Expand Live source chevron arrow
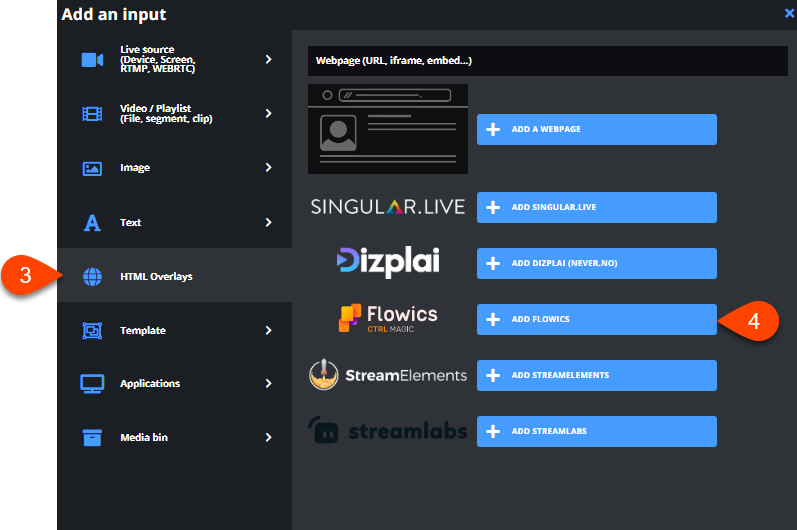Image resolution: width=797 pixels, height=530 pixels. (x=268, y=59)
